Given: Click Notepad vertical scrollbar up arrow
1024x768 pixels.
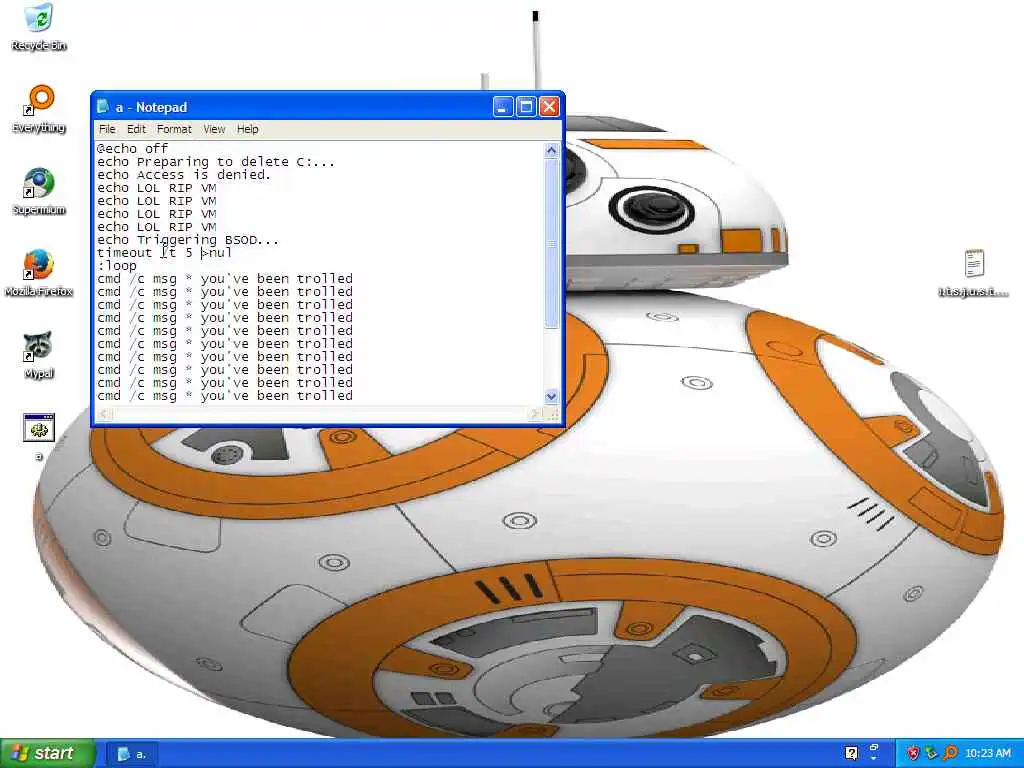Looking at the screenshot, I should (x=551, y=150).
